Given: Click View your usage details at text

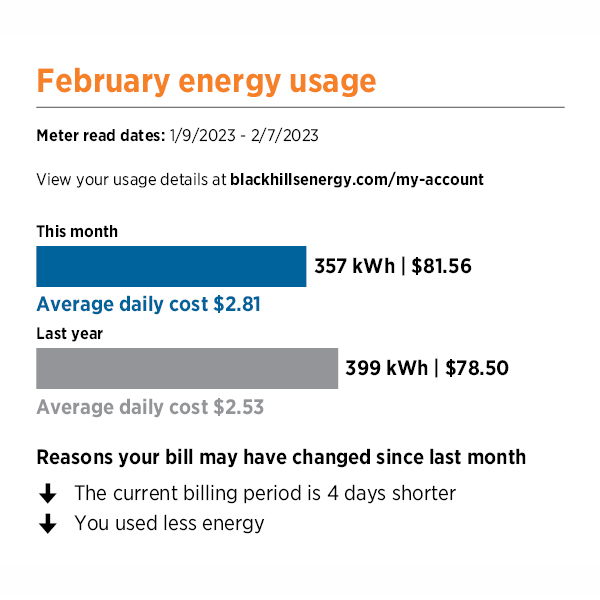Looking at the screenshot, I should (131, 179).
